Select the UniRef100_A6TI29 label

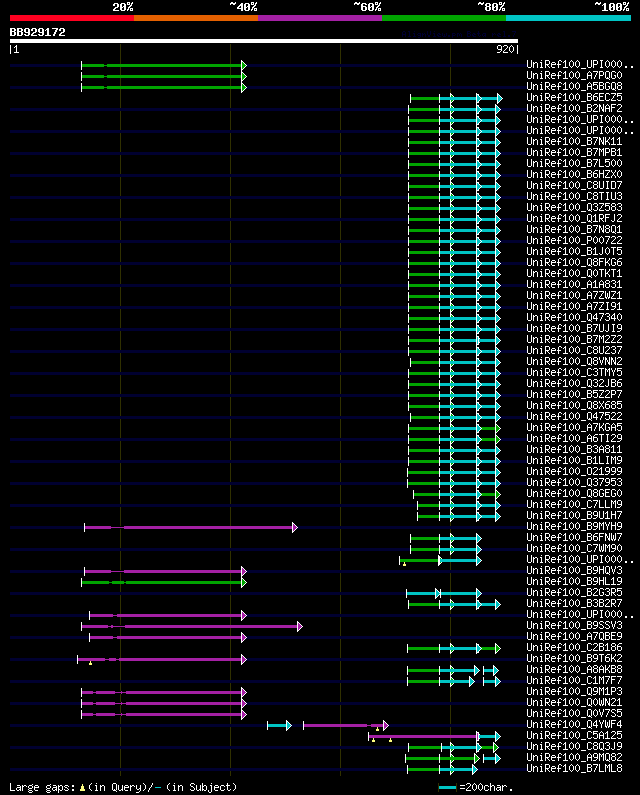[574, 439]
